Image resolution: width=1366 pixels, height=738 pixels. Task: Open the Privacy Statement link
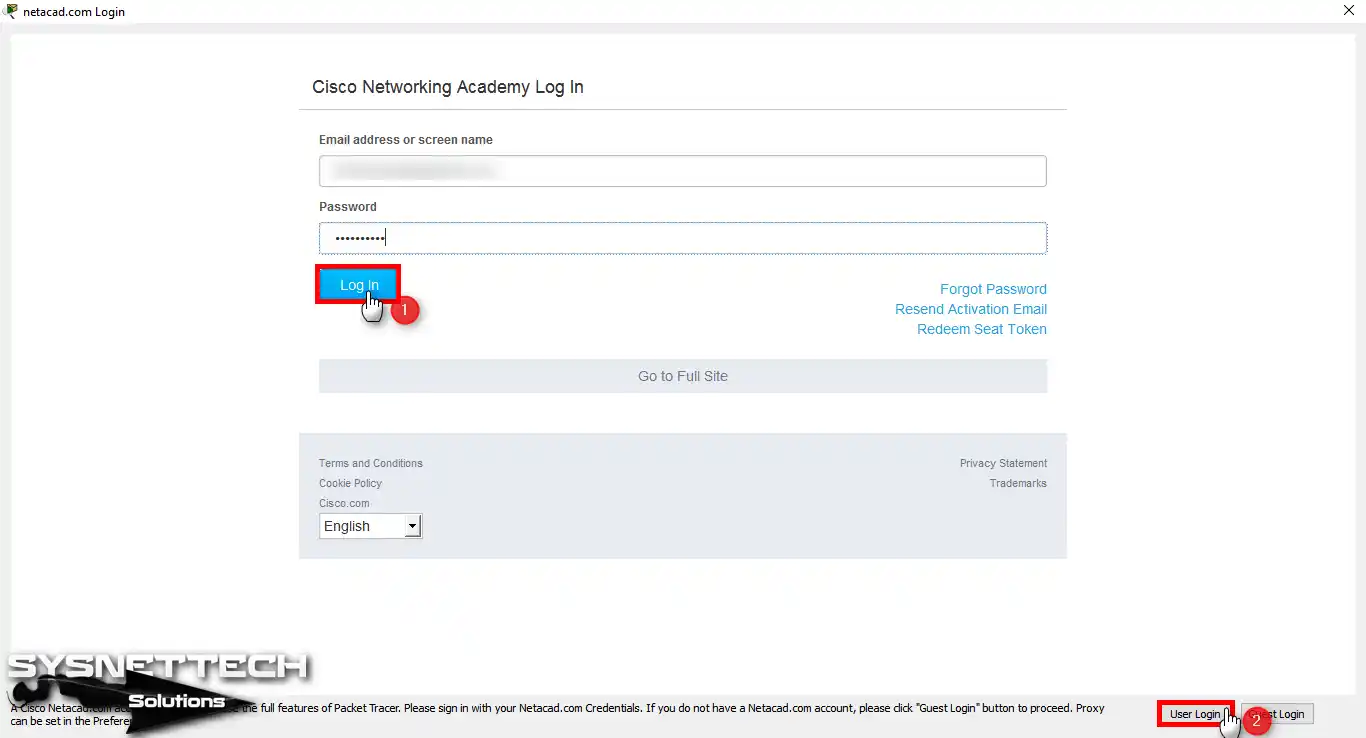pos(1003,463)
